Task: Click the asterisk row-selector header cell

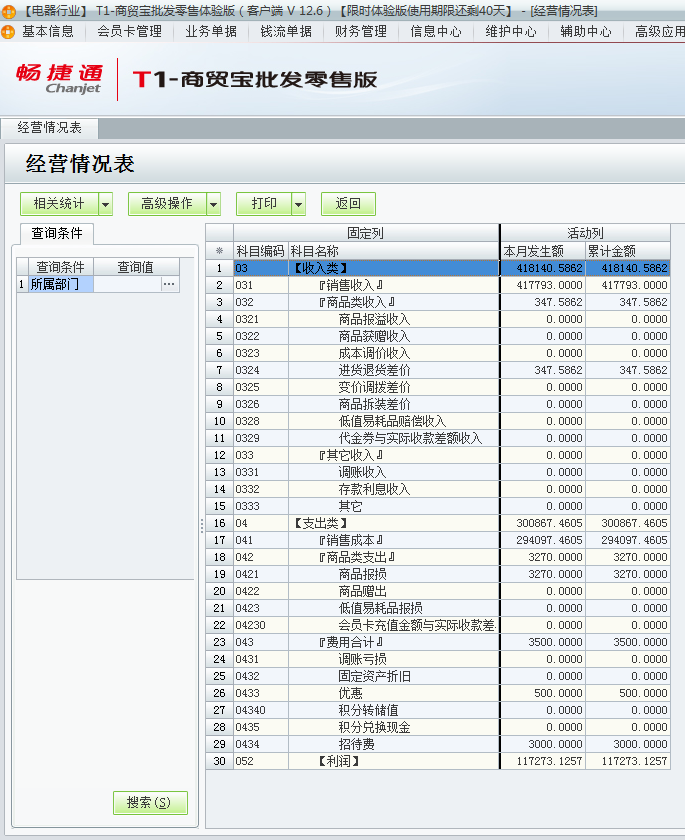Action: [x=220, y=251]
